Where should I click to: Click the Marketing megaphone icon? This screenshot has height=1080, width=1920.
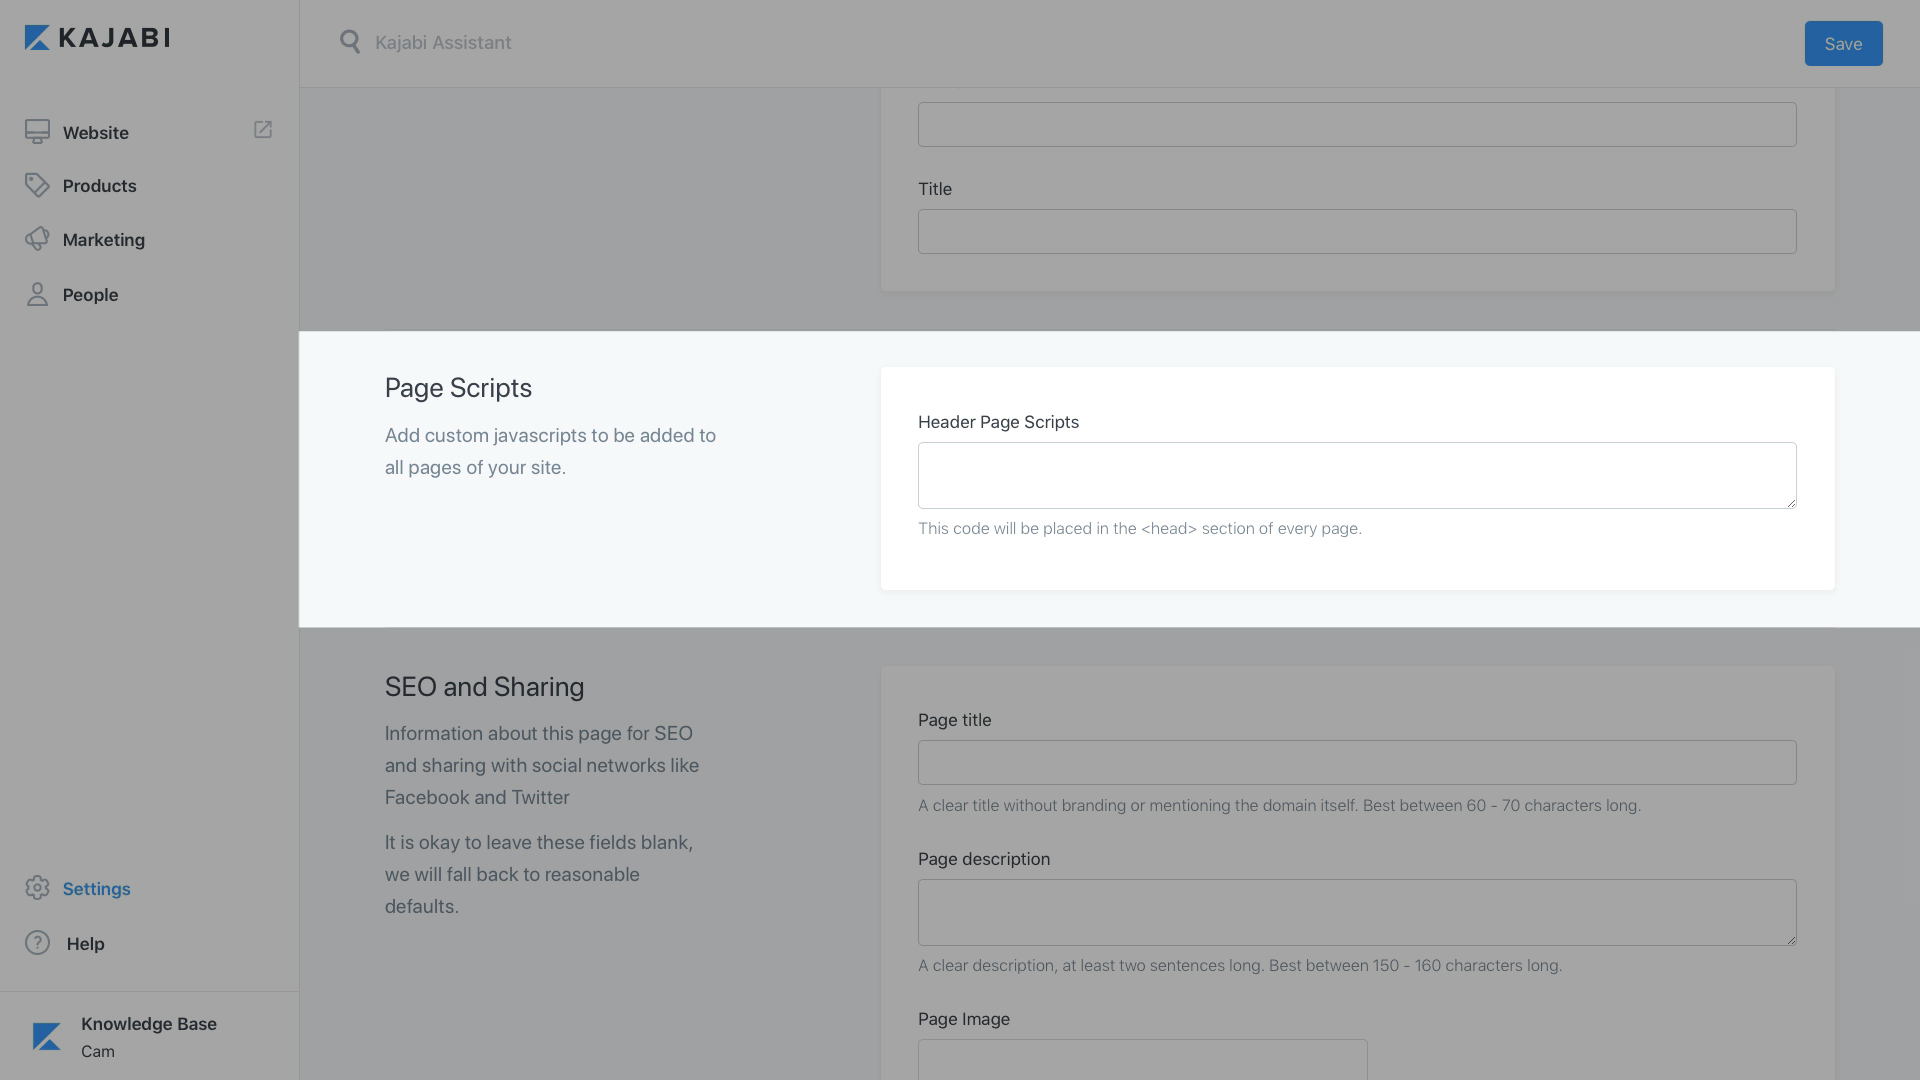click(37, 239)
